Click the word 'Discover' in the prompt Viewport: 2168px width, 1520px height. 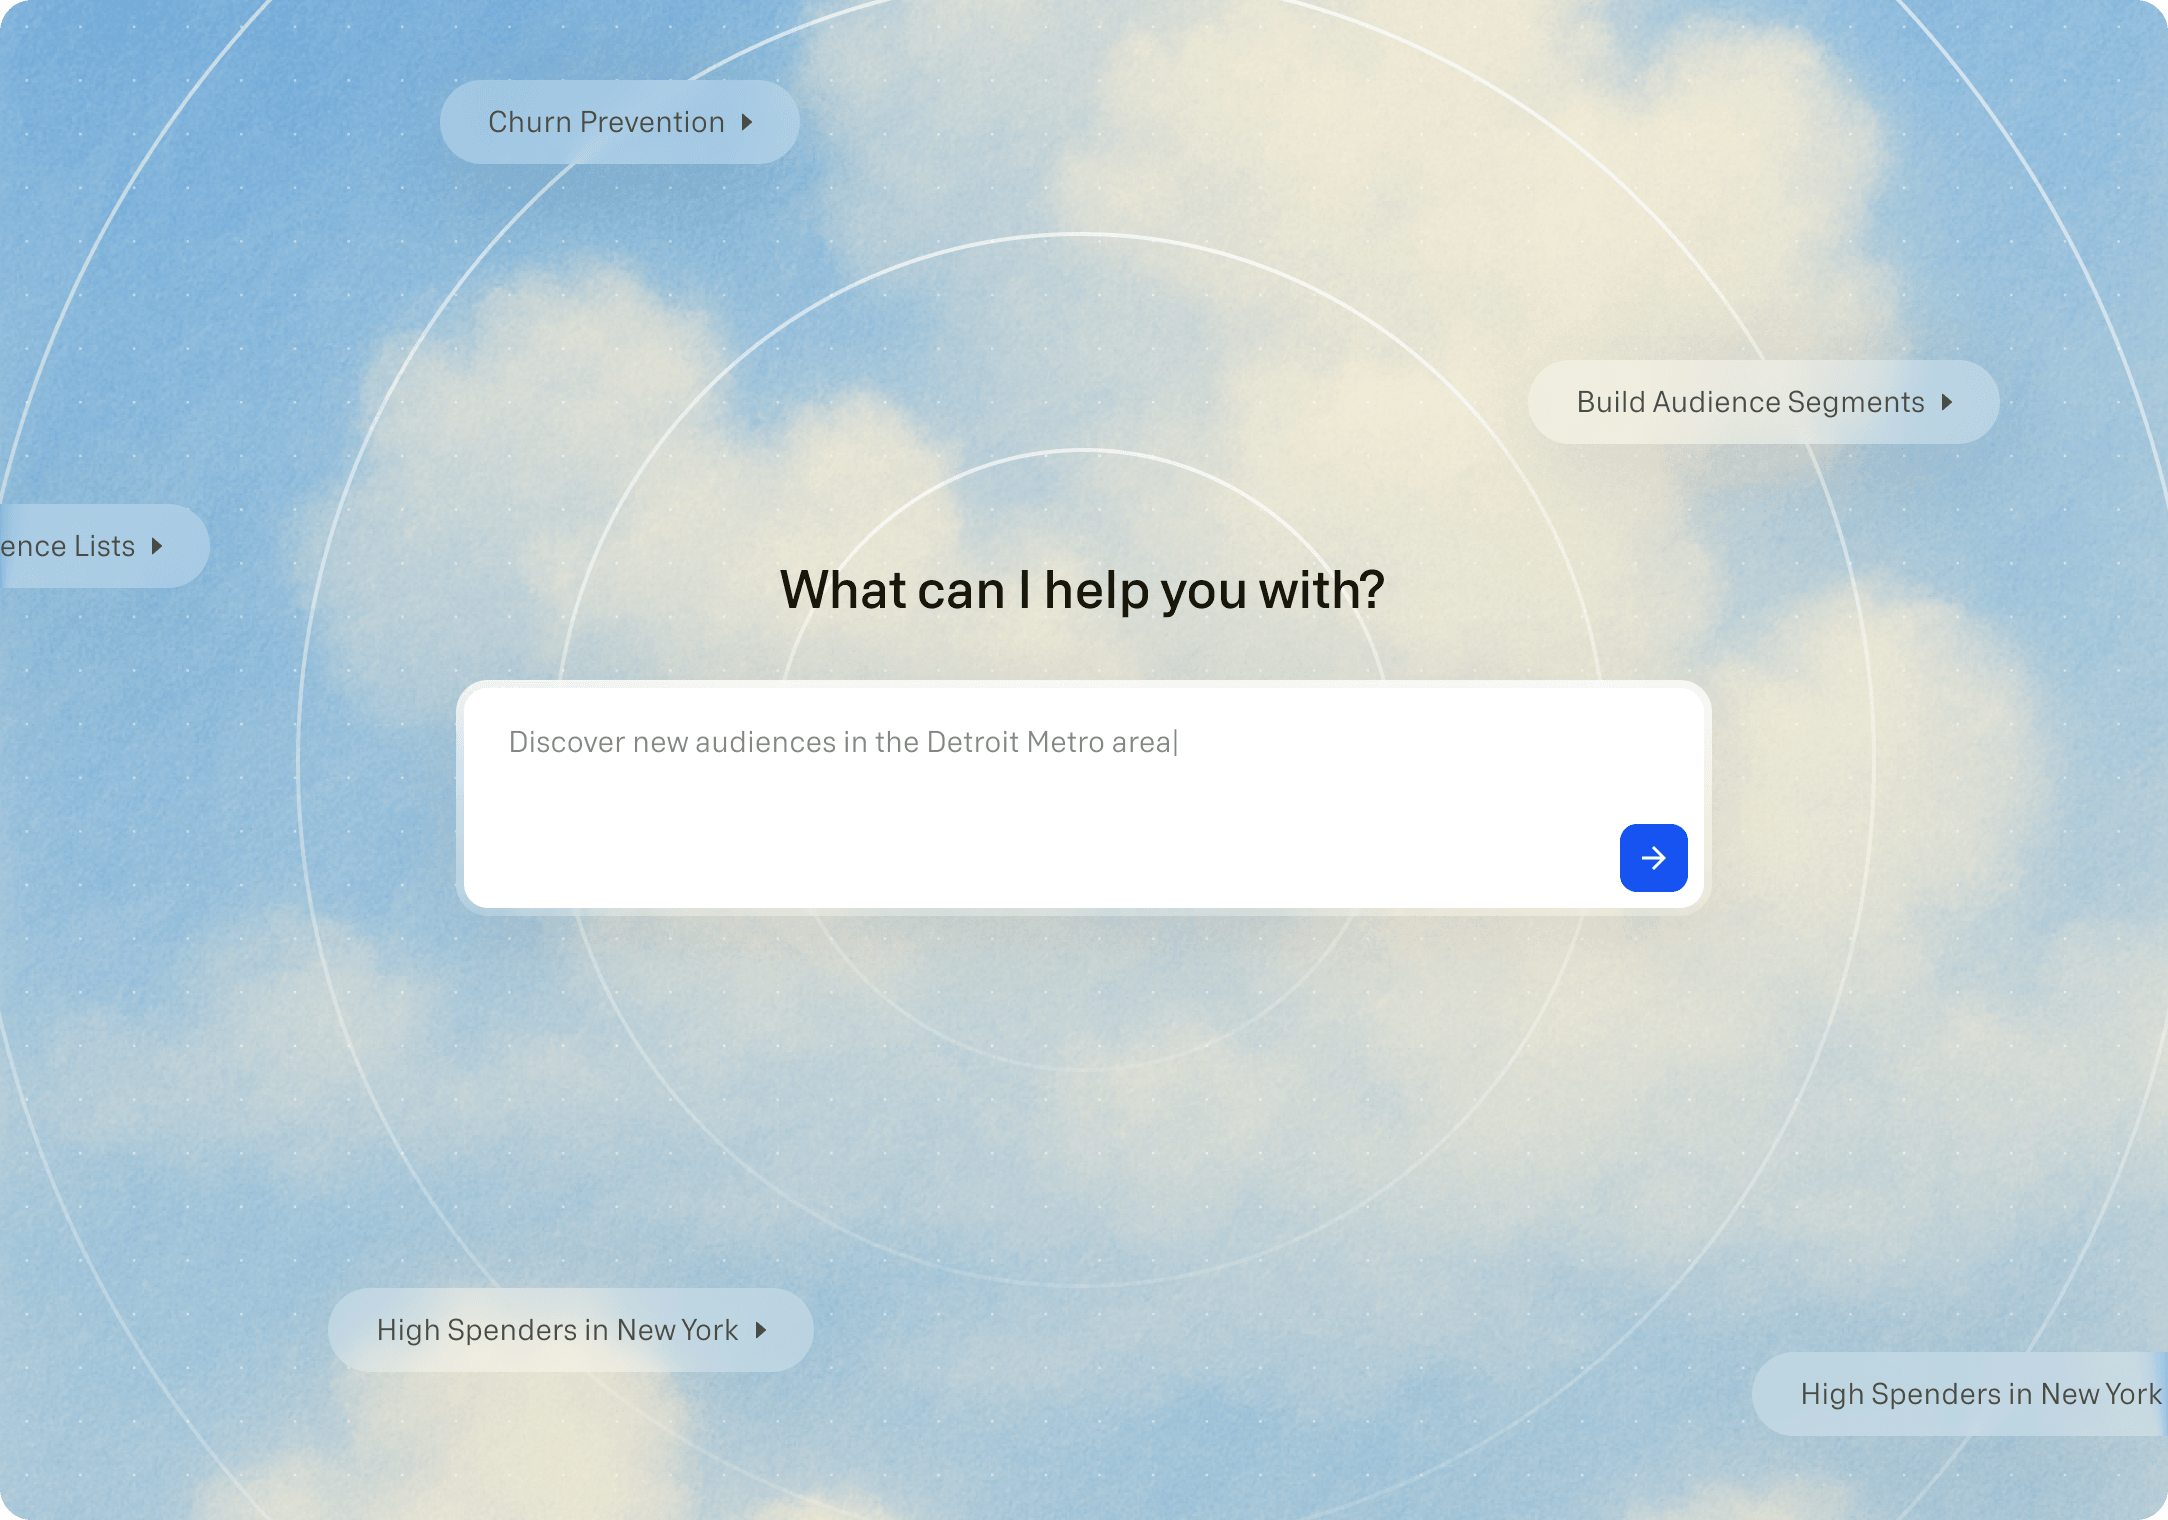point(566,742)
